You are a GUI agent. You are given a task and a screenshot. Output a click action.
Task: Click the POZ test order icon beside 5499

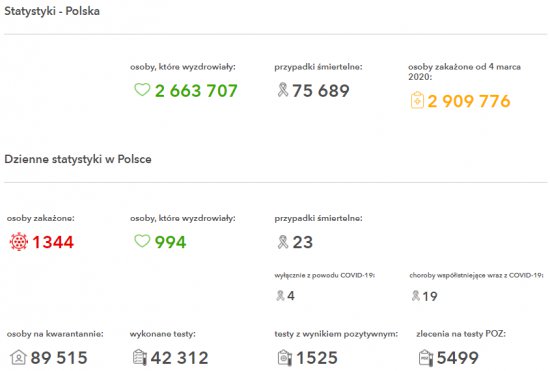tap(426, 358)
